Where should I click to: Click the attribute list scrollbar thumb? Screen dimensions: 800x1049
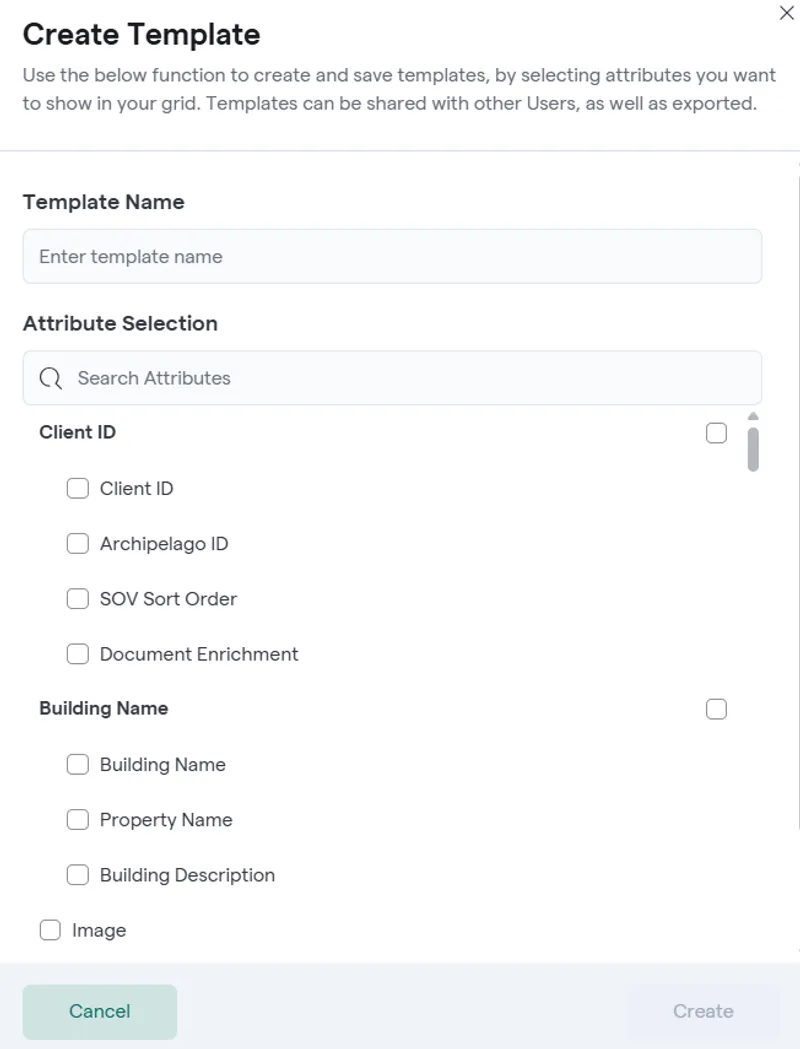click(753, 449)
